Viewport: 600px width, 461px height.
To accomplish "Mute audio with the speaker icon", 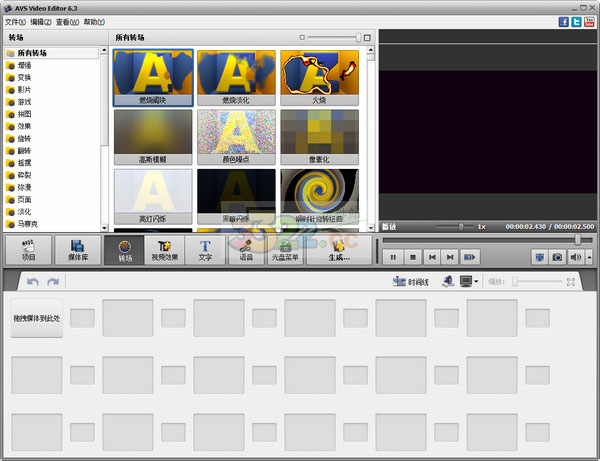I will [576, 257].
